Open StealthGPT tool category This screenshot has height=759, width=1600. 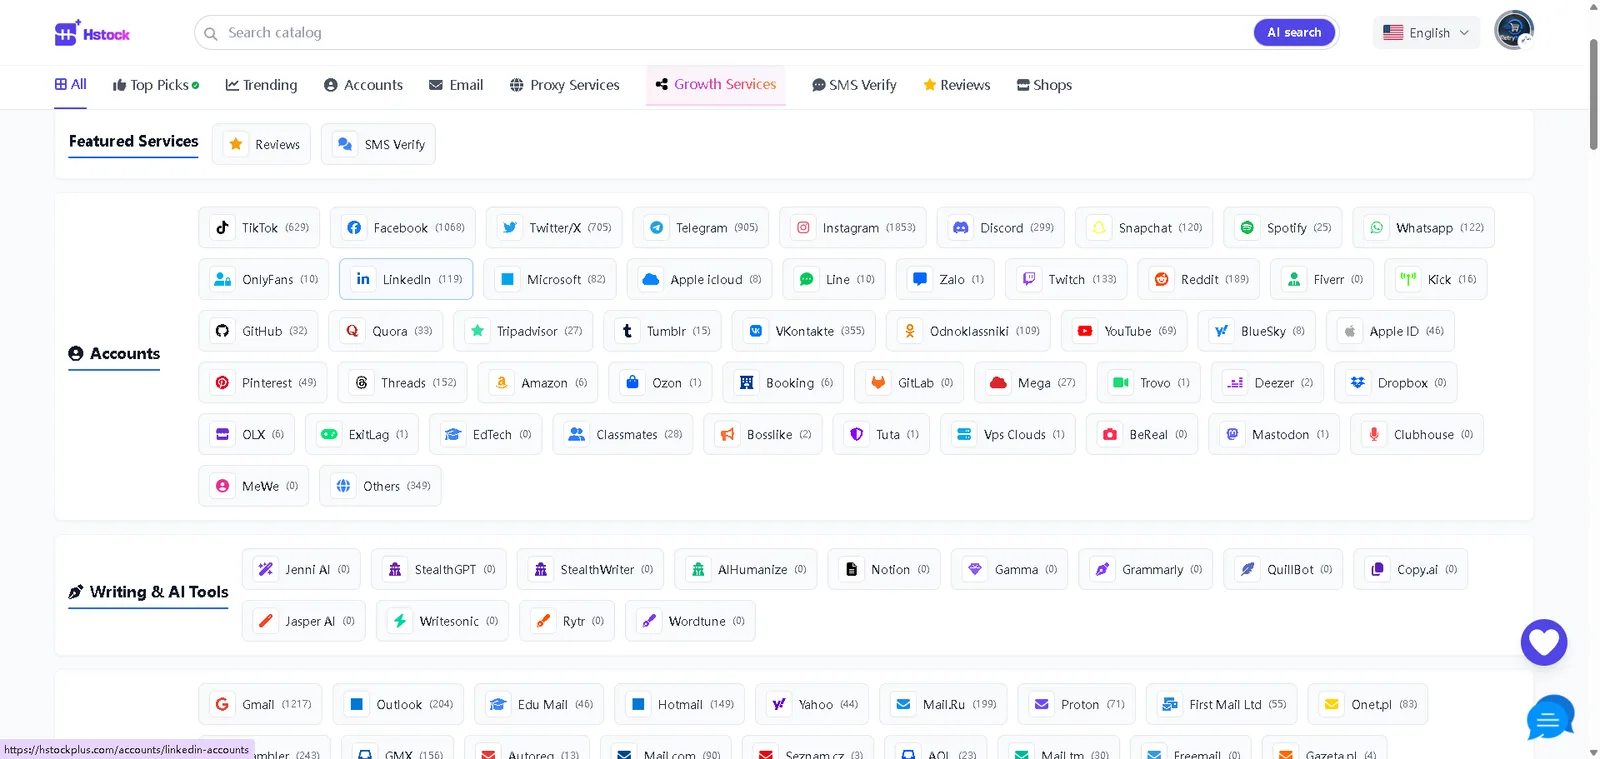point(439,569)
